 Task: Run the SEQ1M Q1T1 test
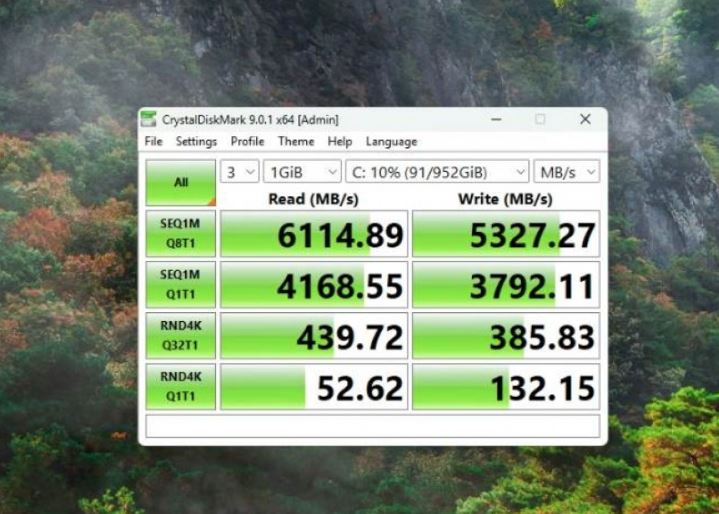coord(180,284)
